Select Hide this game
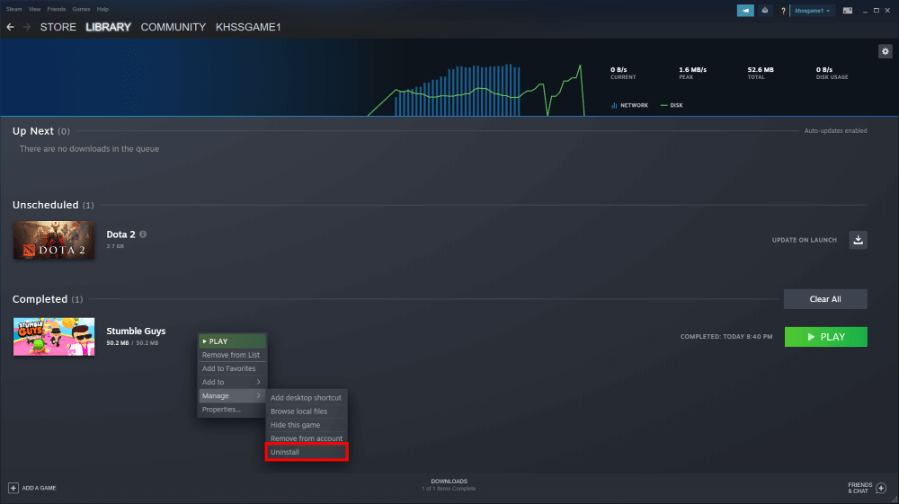This screenshot has width=899, height=504. (306, 425)
